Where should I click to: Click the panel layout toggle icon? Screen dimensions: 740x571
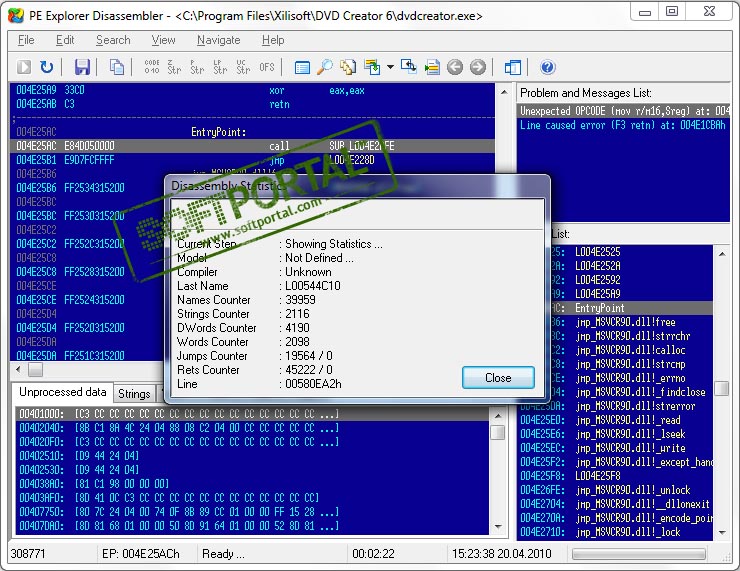[513, 67]
